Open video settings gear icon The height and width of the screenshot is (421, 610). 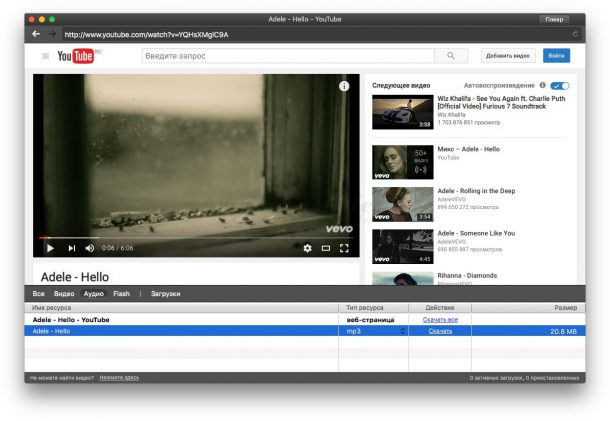tap(307, 248)
